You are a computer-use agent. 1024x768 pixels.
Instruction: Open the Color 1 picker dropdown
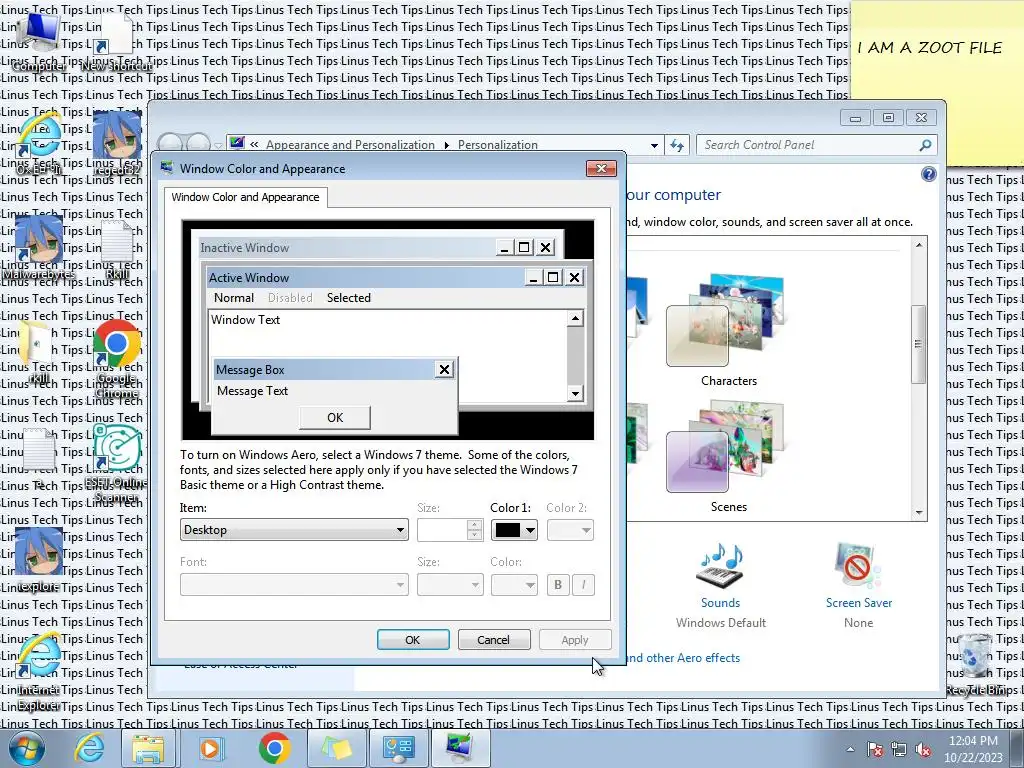[514, 530]
